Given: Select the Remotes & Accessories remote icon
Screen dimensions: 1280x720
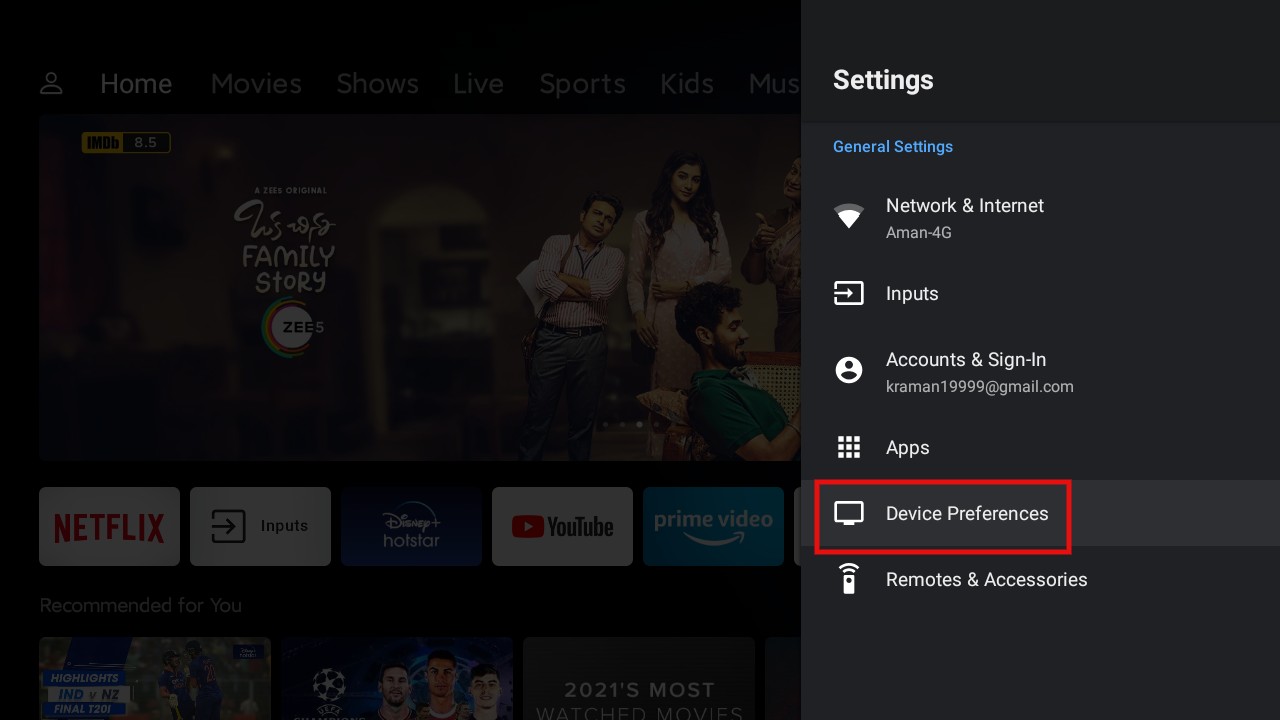Looking at the screenshot, I should pyautogui.click(x=849, y=579).
